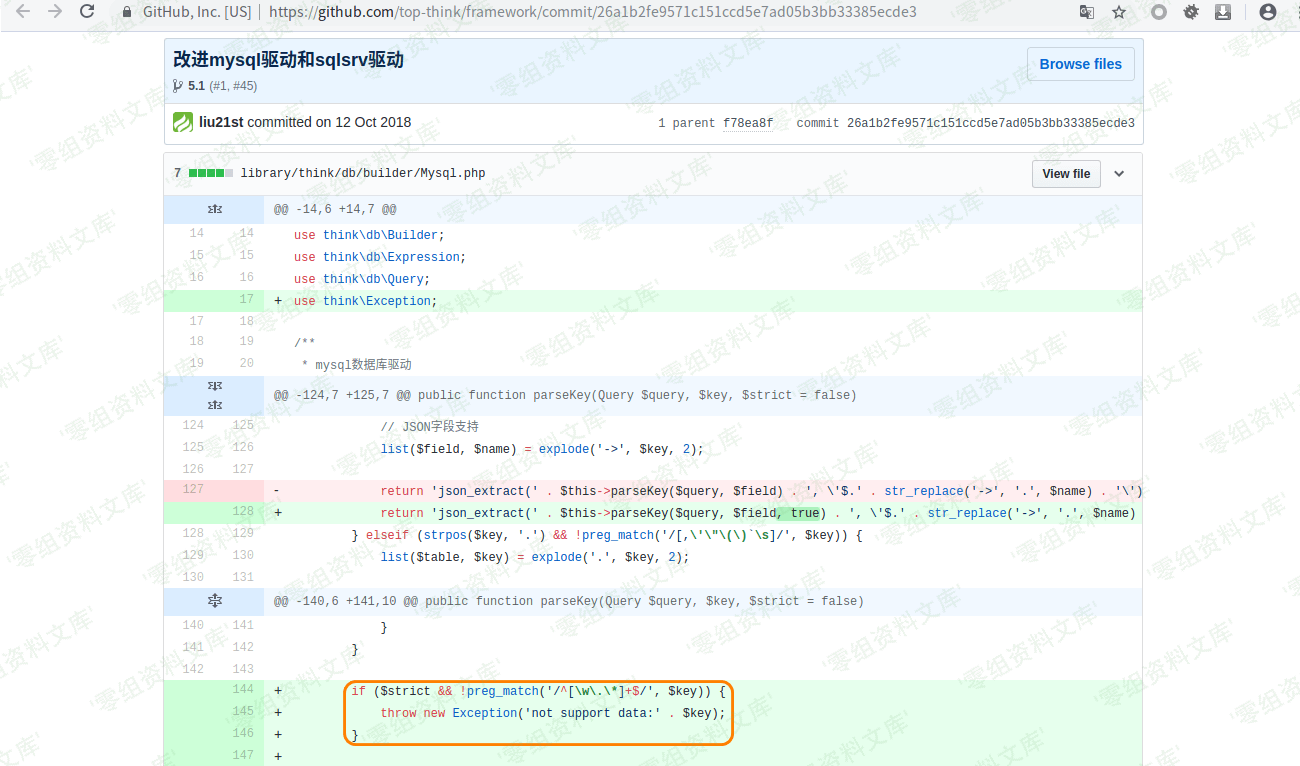Click the Browse files button

1080,64
